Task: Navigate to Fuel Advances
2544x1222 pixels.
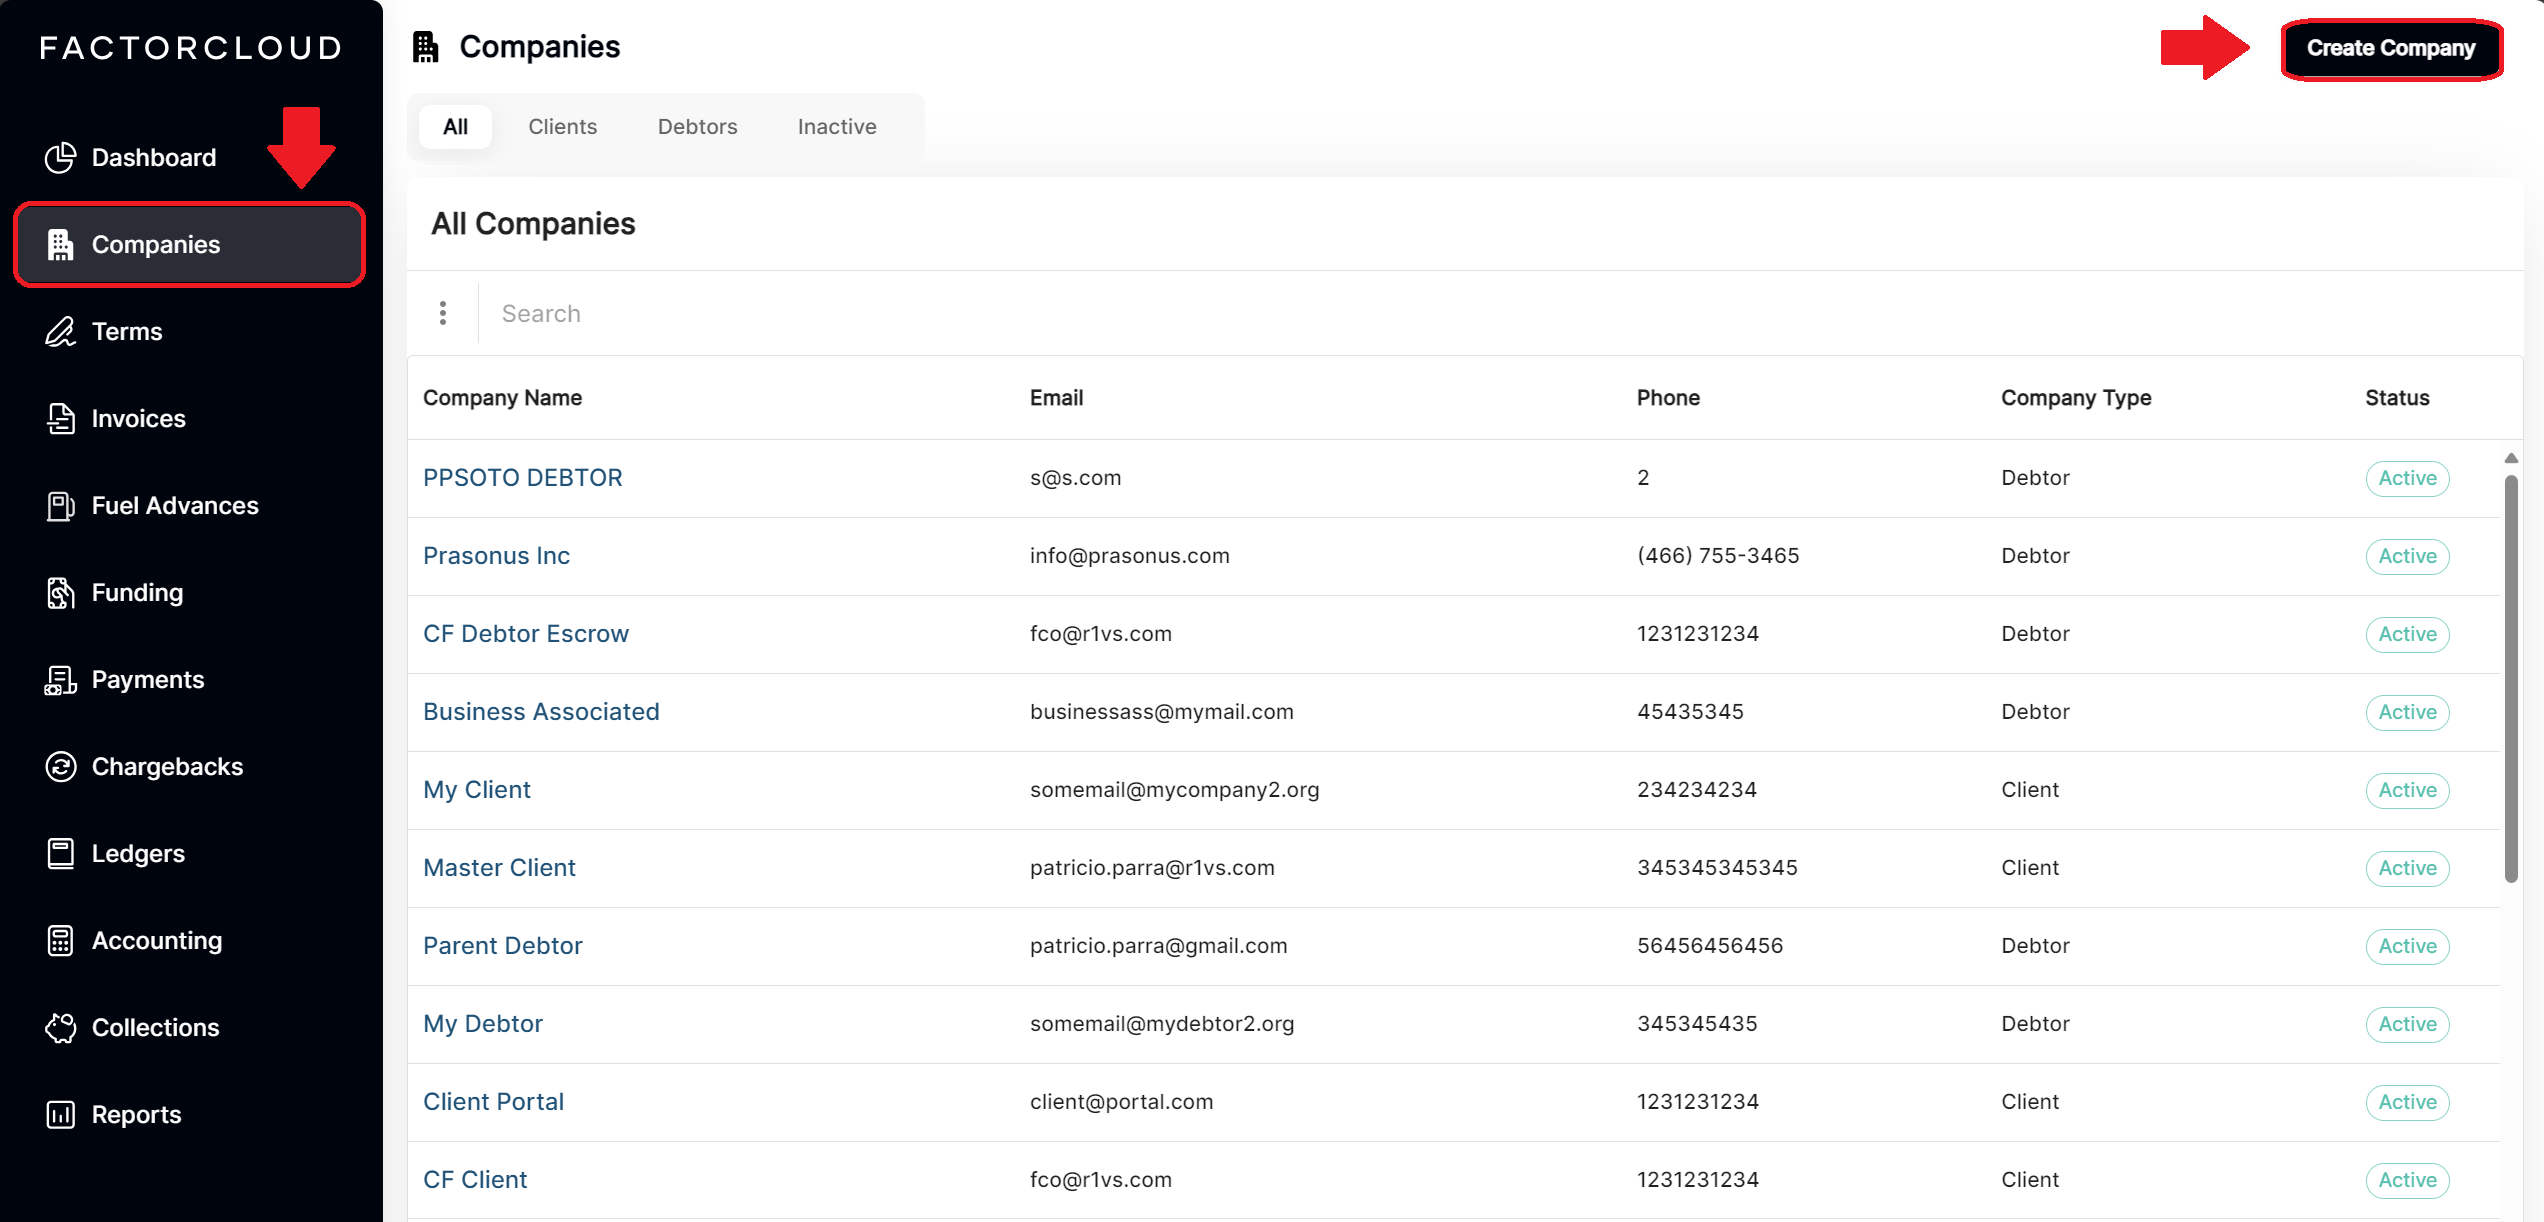Action: (175, 505)
